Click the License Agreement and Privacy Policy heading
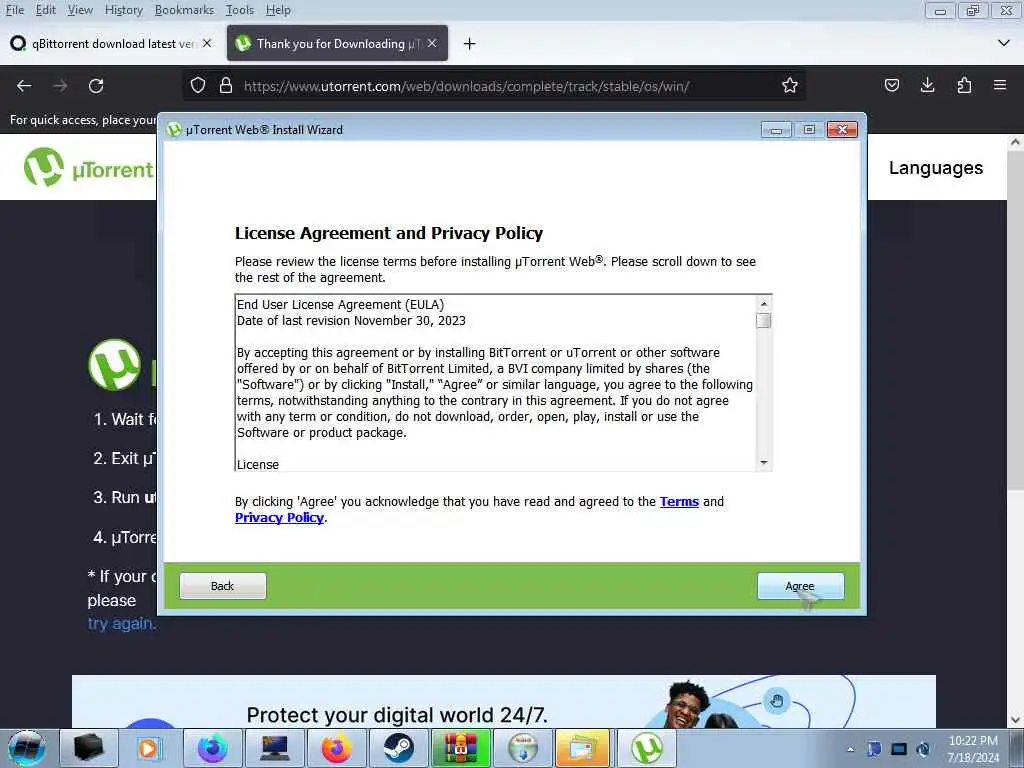Viewport: 1024px width, 768px height. [389, 233]
